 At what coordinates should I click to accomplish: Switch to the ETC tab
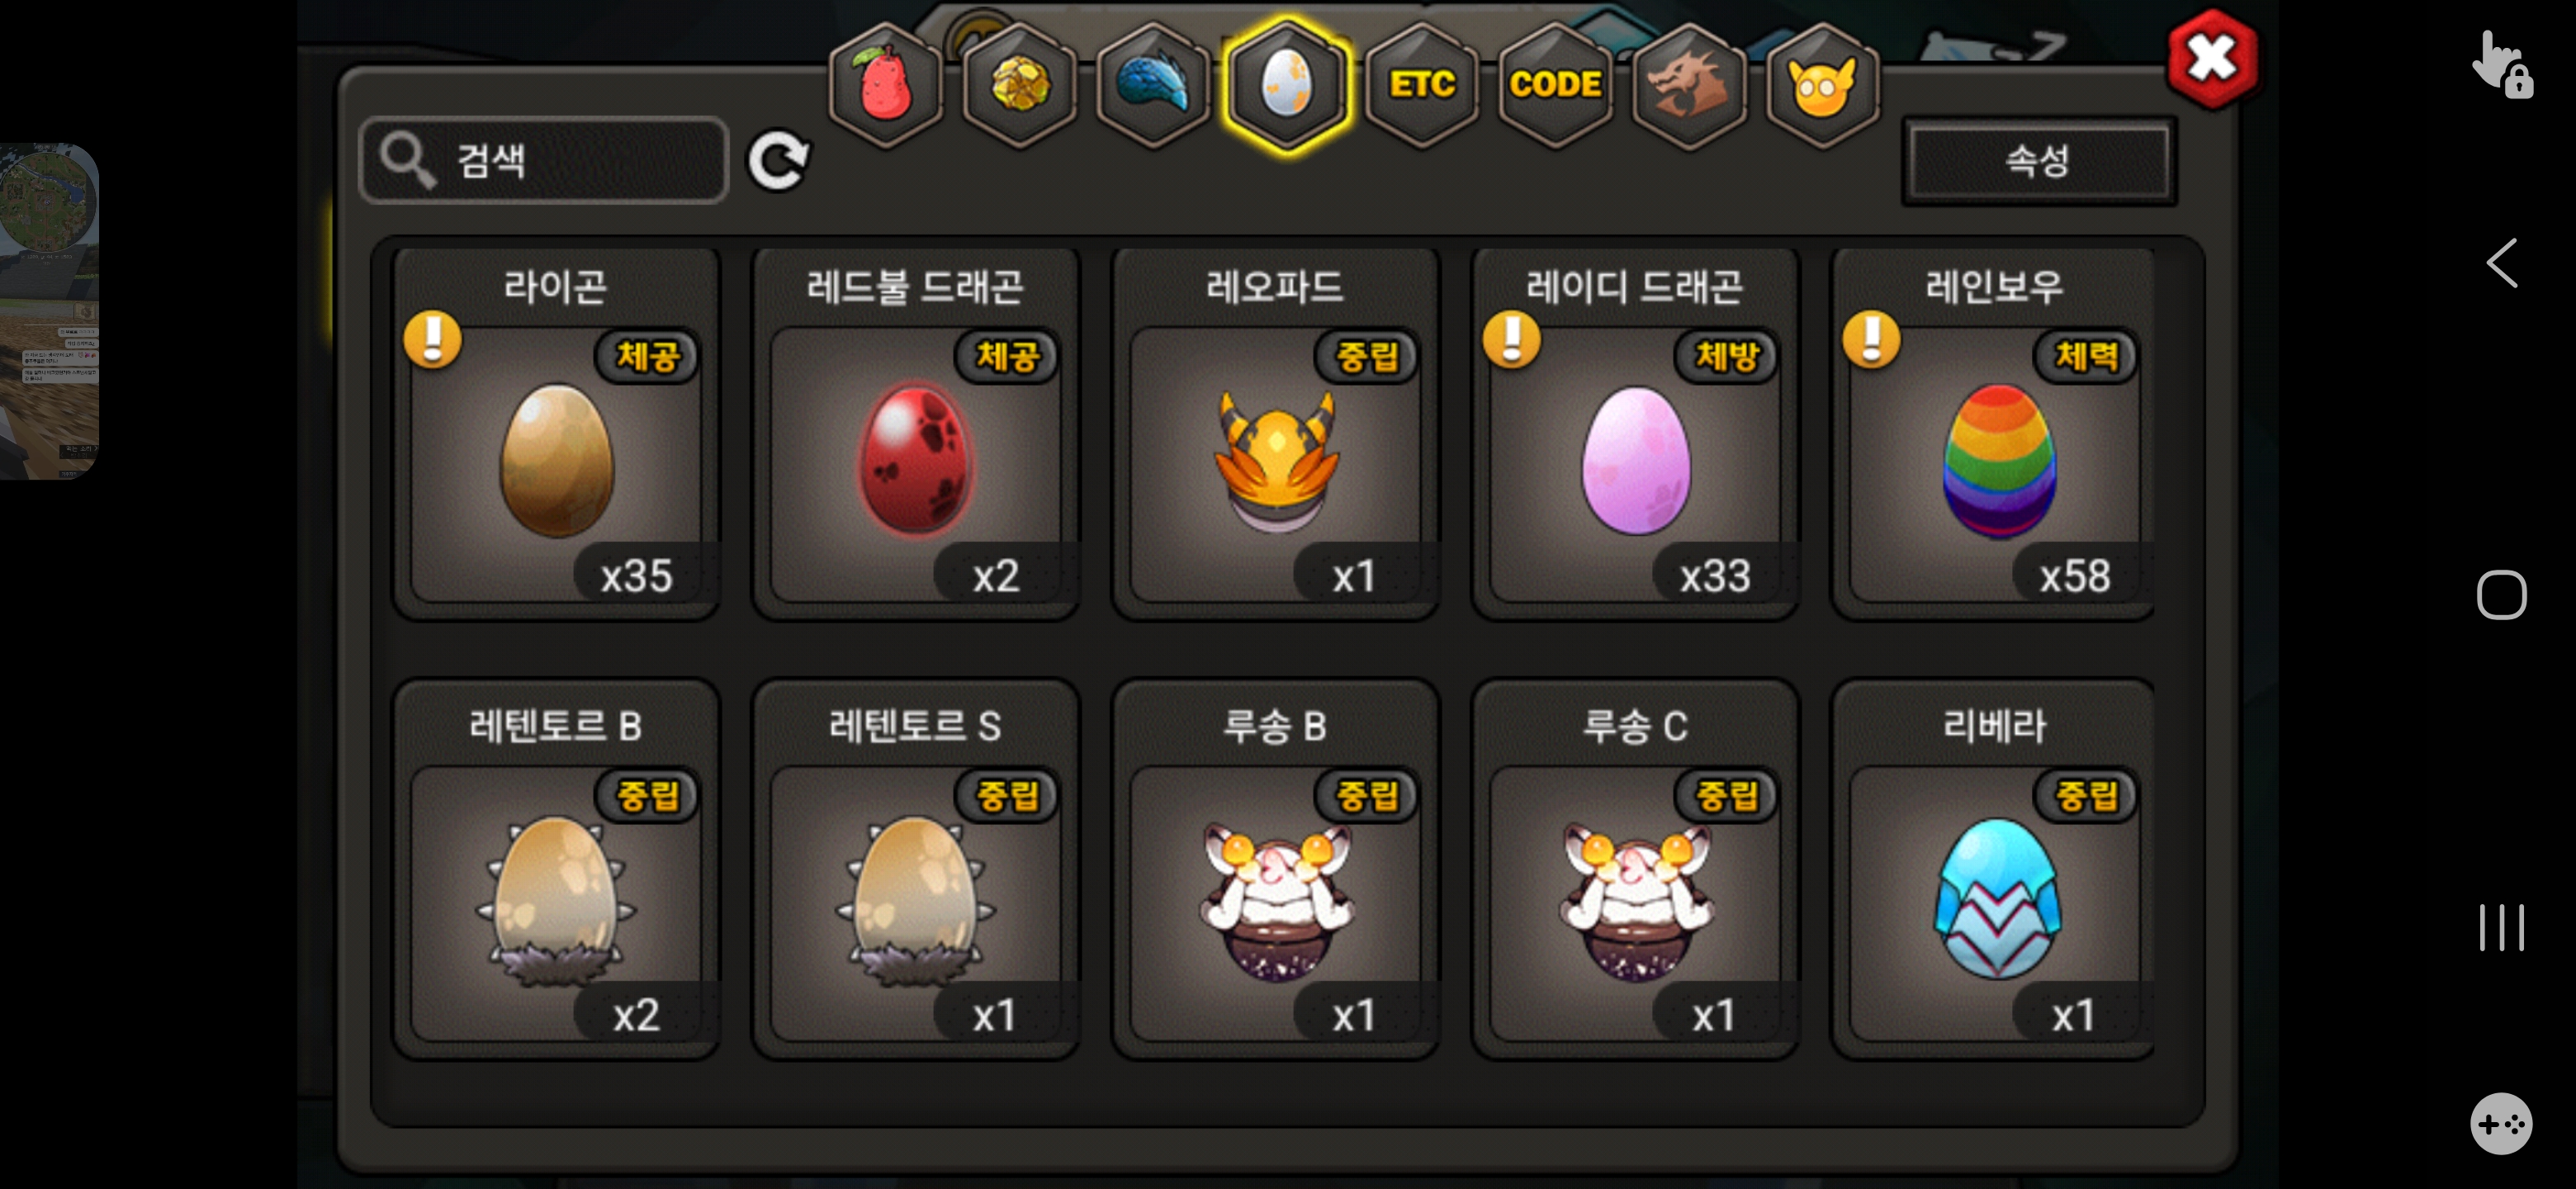[x=1421, y=85]
